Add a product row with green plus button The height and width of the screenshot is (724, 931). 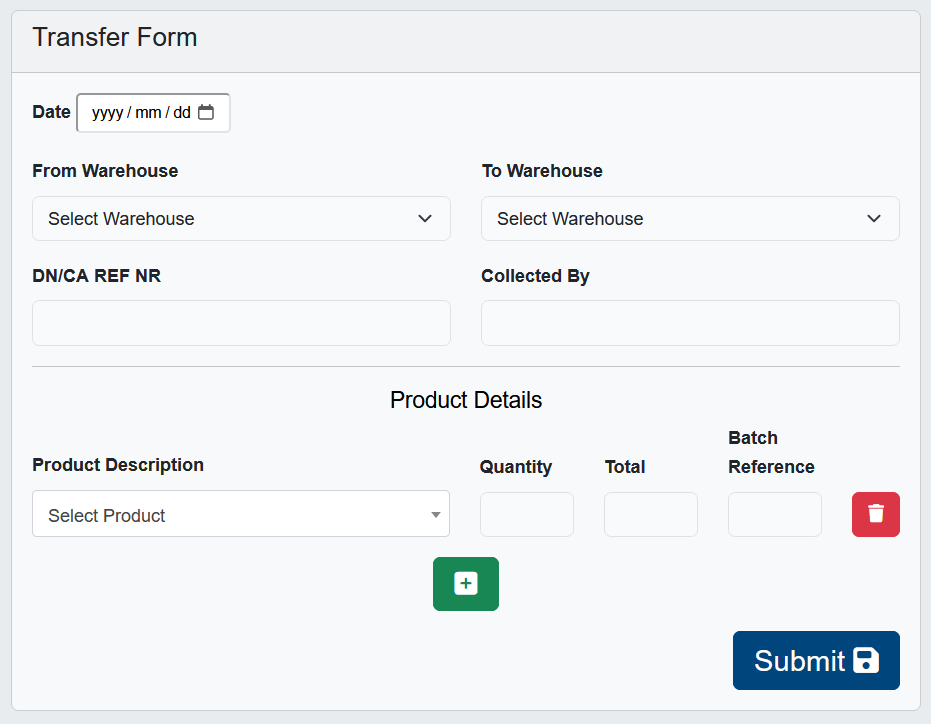[x=465, y=584]
